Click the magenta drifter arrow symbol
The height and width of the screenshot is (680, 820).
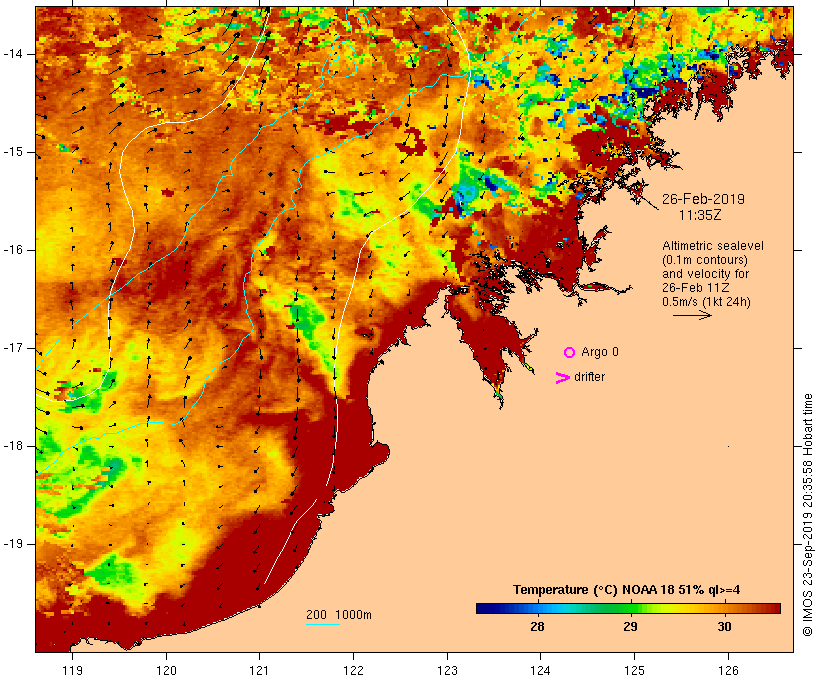pos(562,378)
